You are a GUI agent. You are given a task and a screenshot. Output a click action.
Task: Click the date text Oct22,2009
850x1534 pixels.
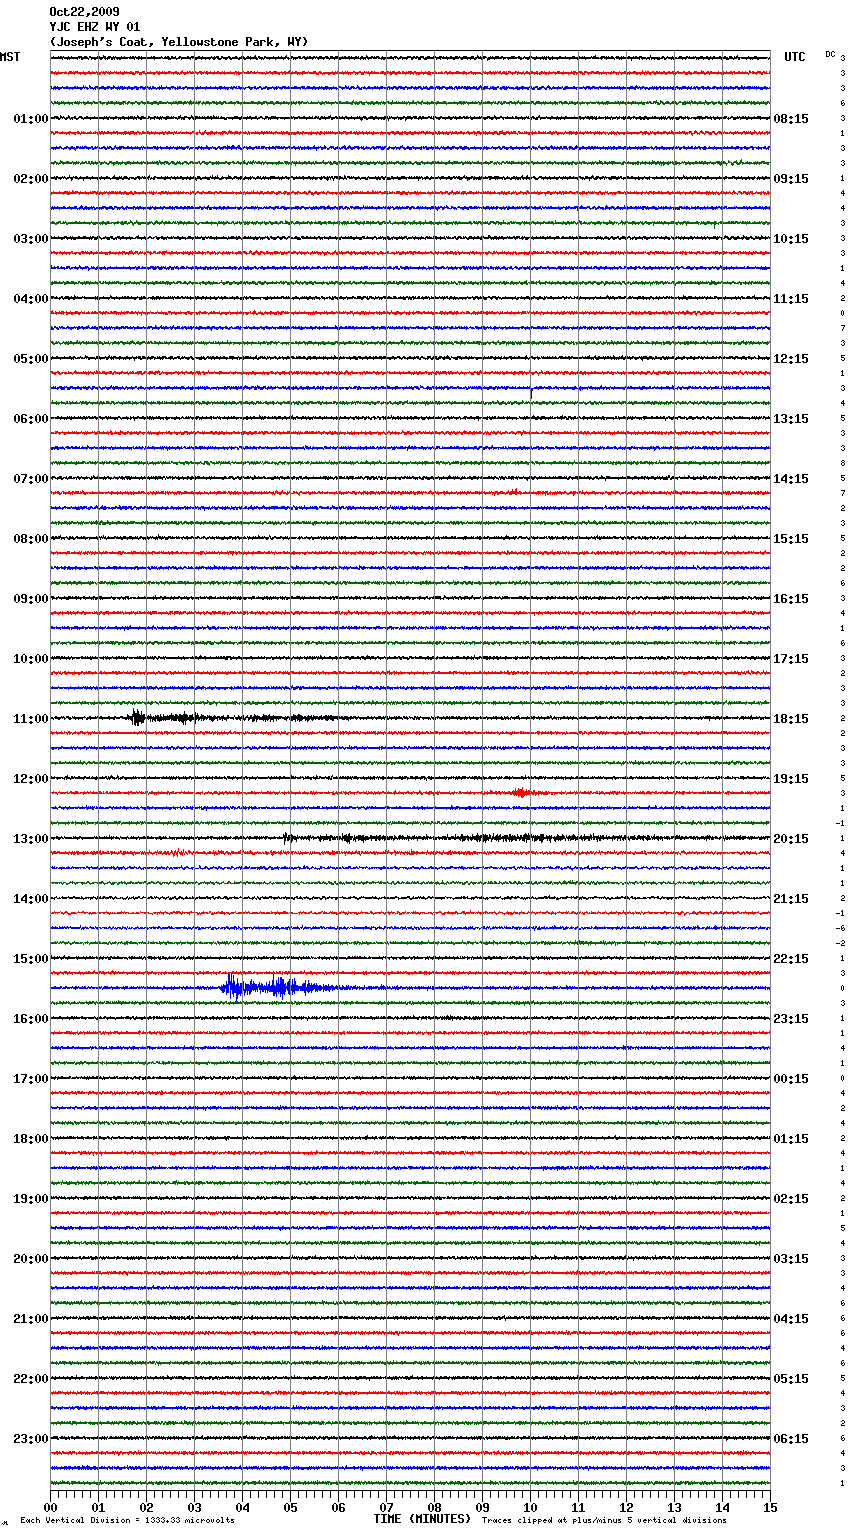point(84,12)
